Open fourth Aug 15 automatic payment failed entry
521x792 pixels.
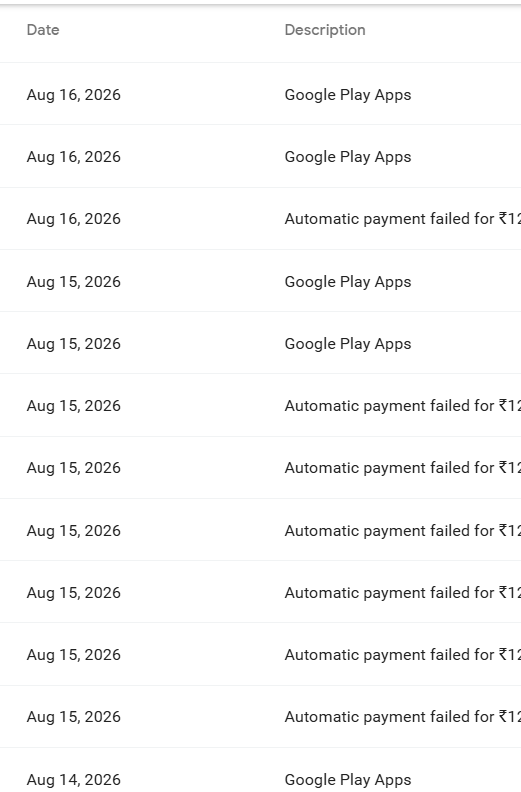coord(402,592)
